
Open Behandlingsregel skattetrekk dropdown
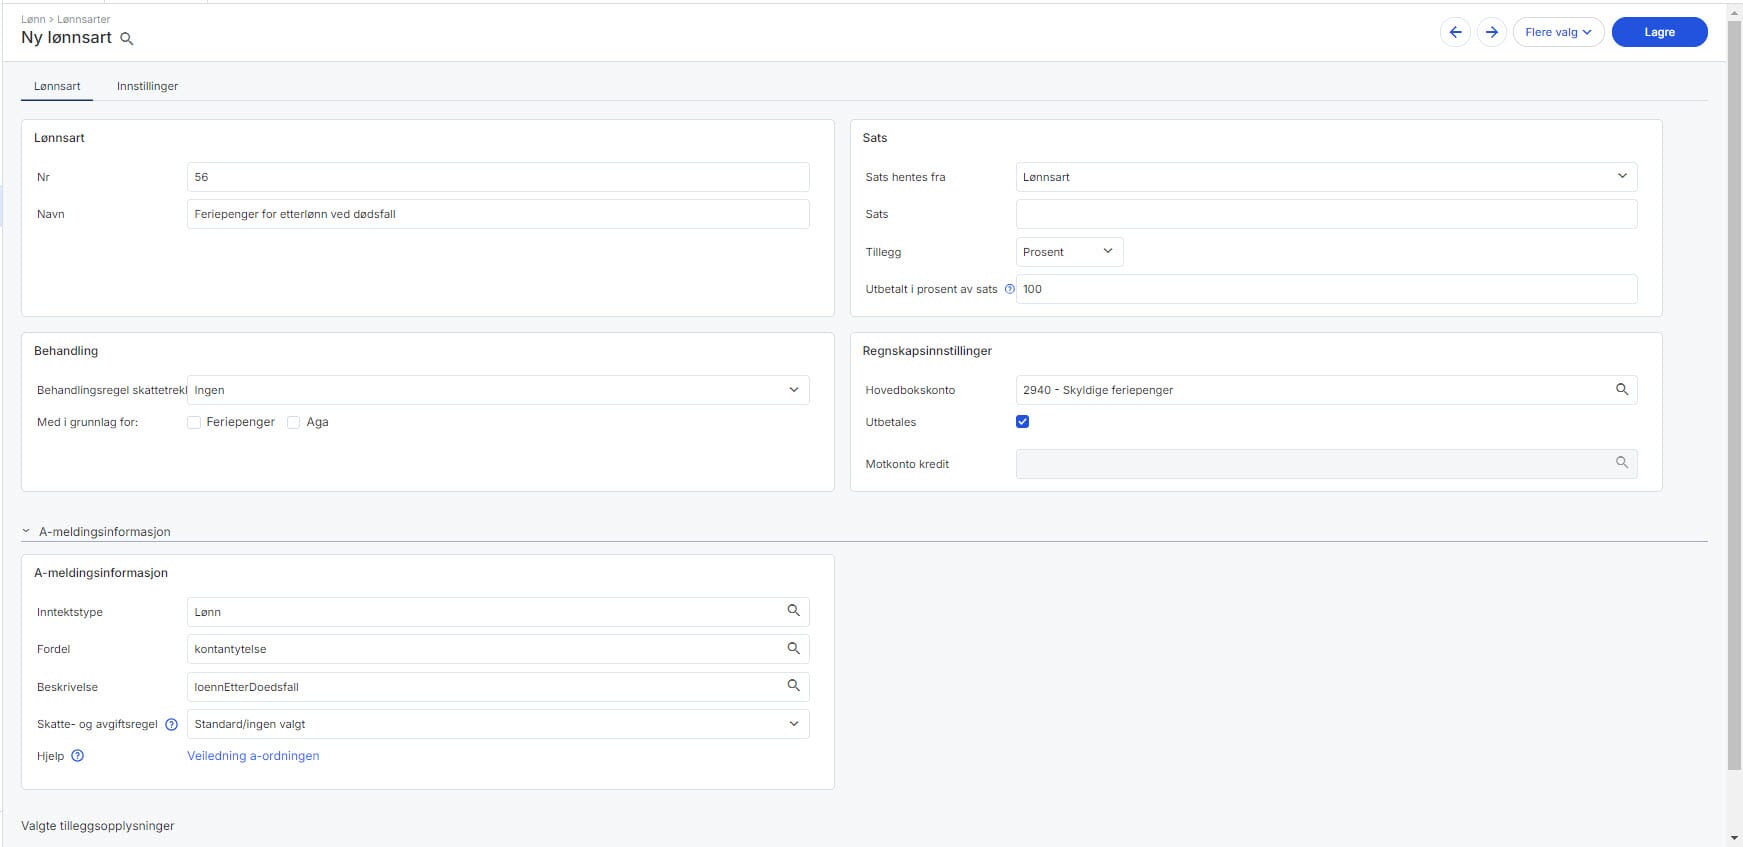pyautogui.click(x=497, y=390)
